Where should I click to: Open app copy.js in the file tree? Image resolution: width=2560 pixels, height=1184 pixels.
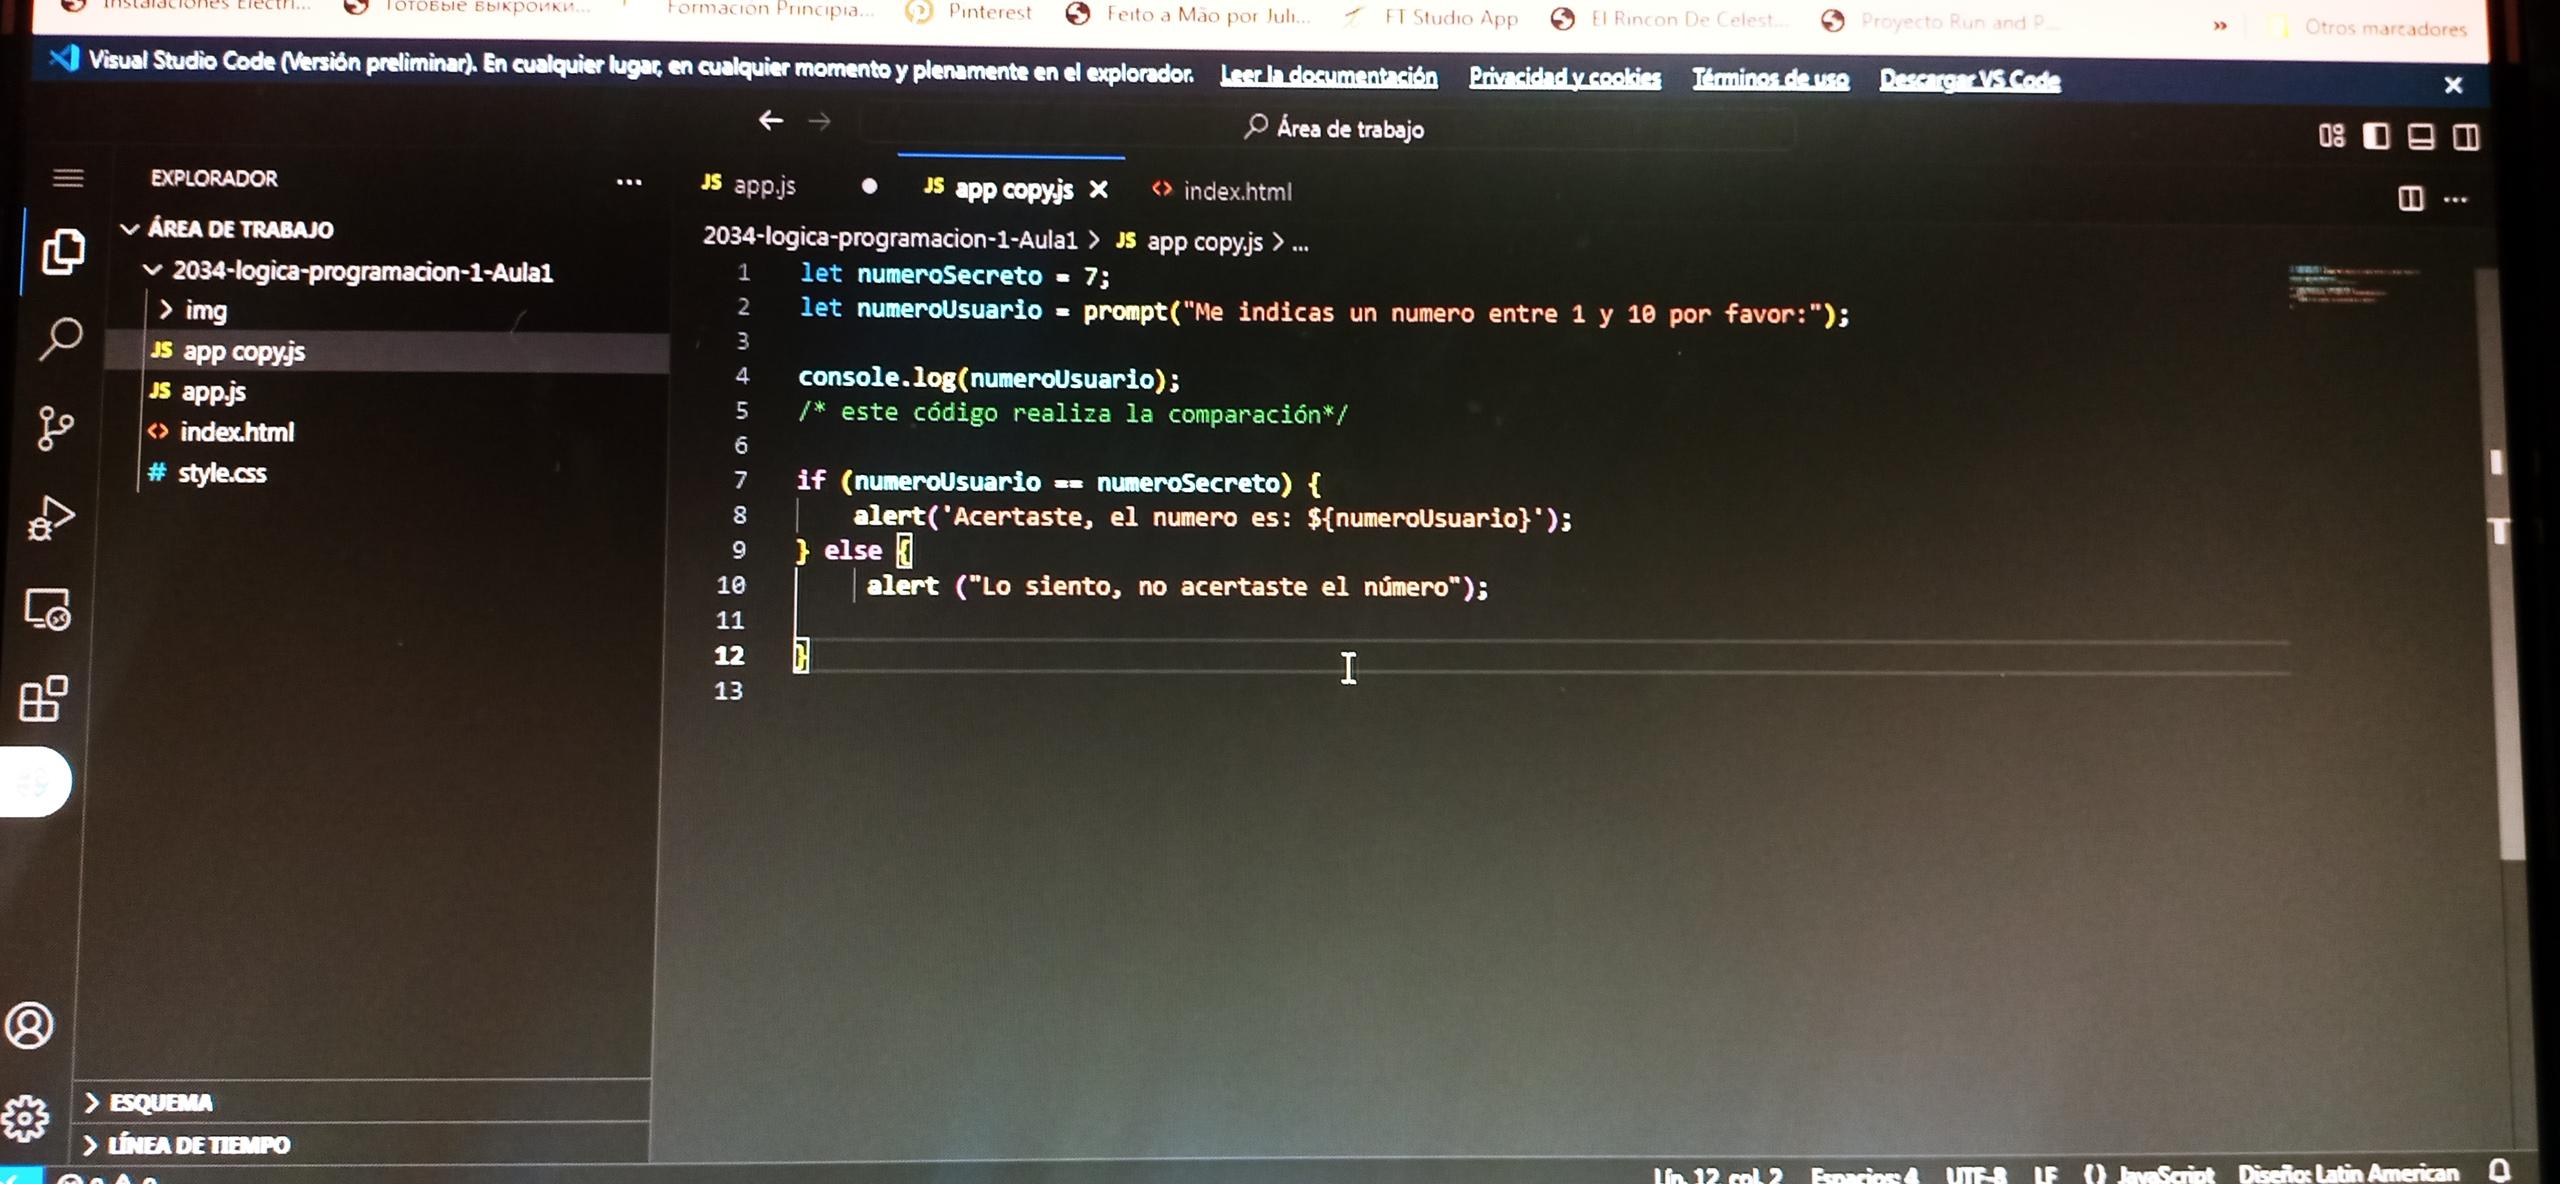click(386, 351)
